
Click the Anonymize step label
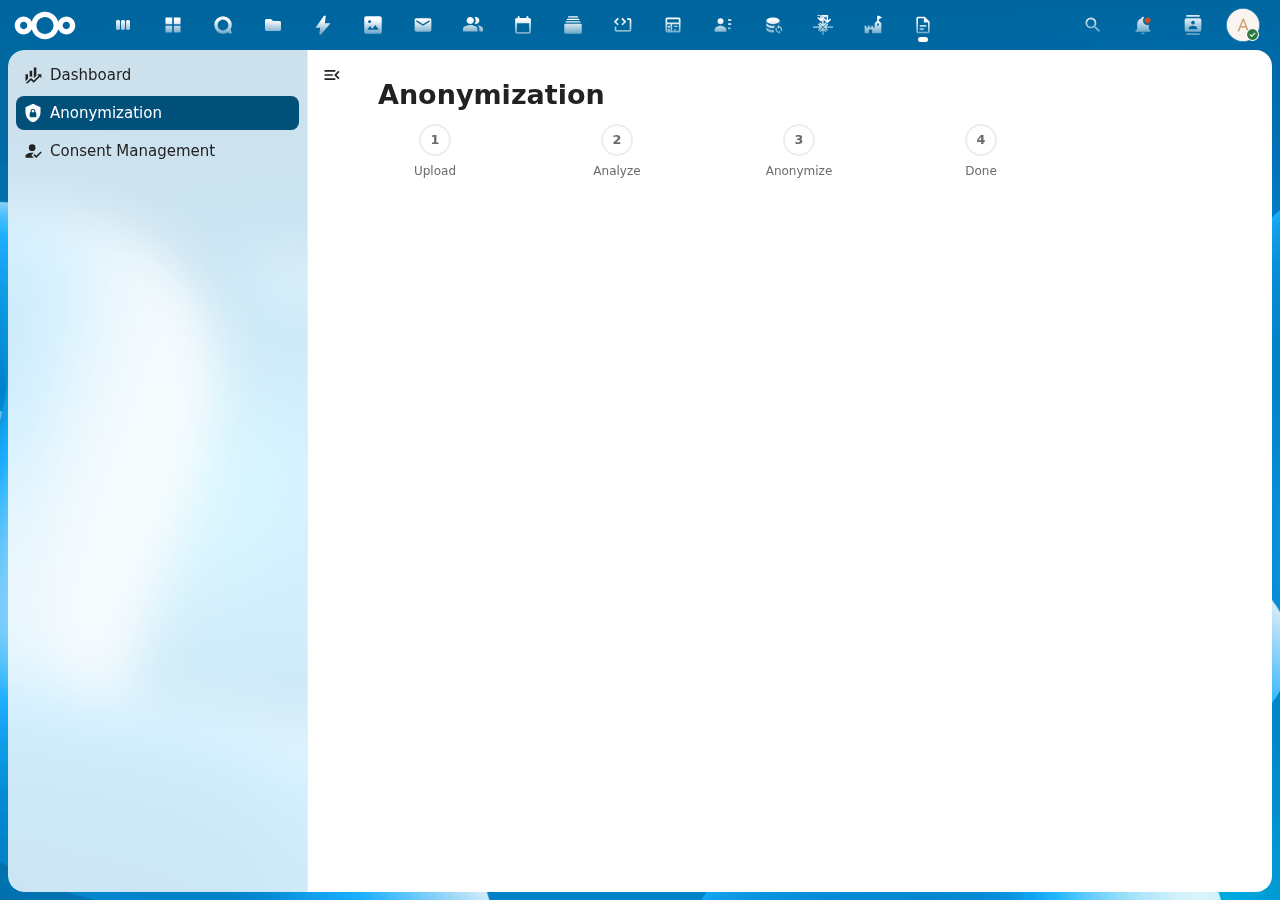799,171
